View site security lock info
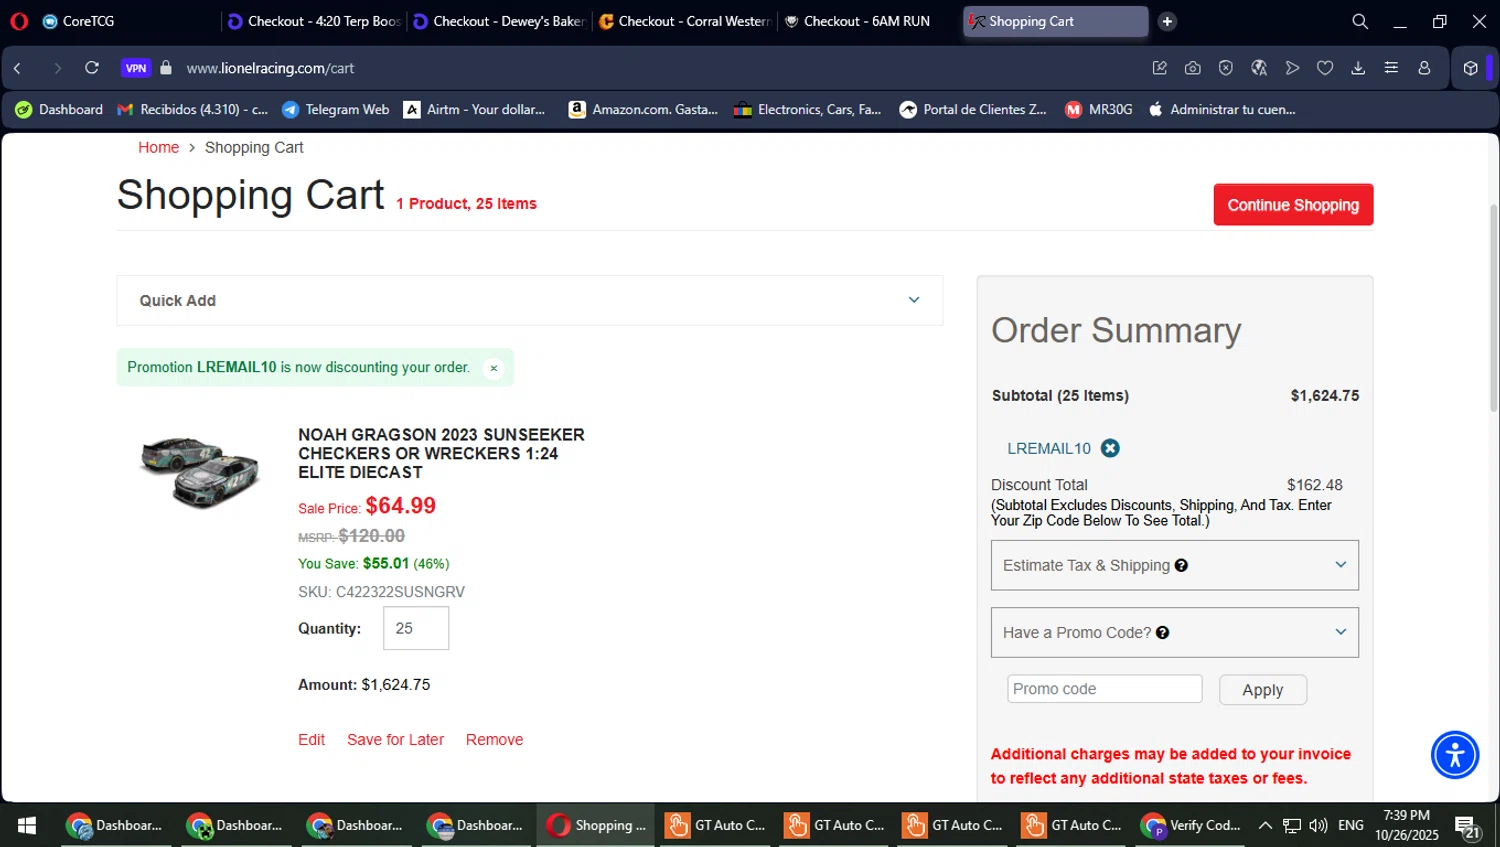Screen dimensions: 1500x847 166,68
